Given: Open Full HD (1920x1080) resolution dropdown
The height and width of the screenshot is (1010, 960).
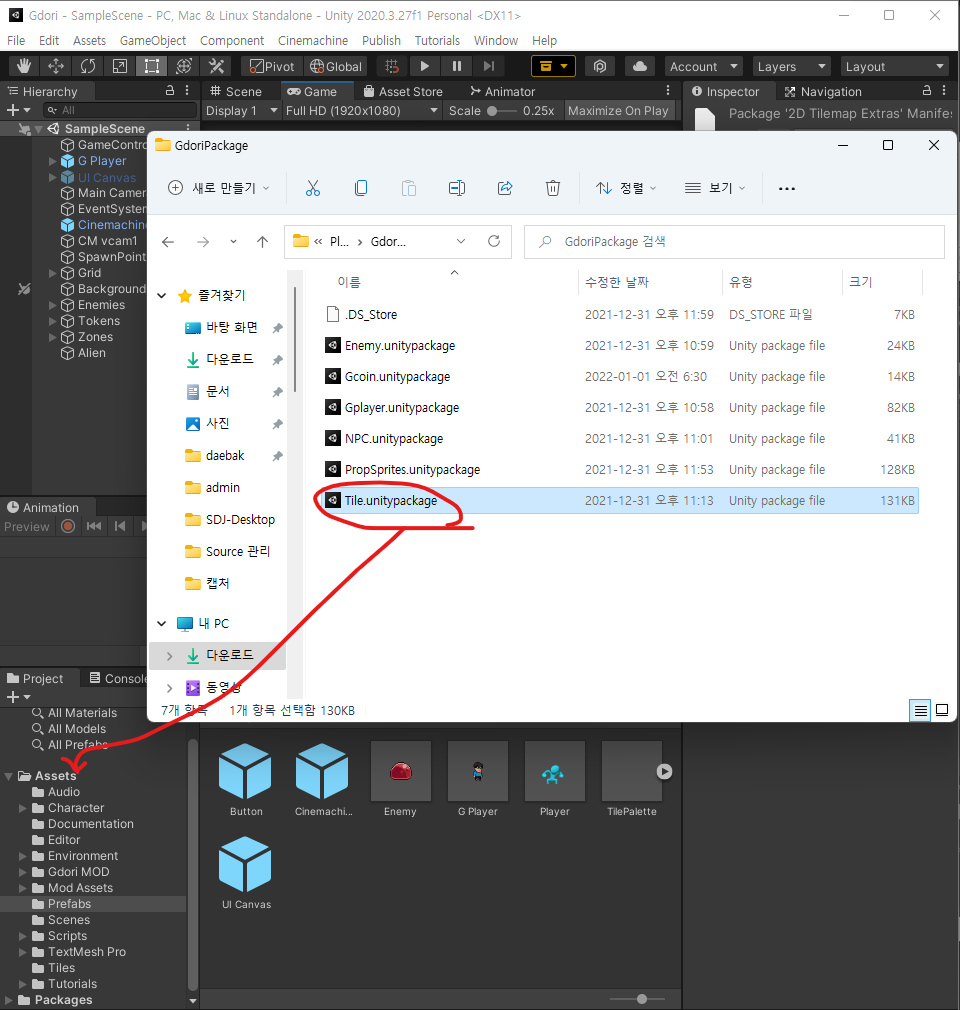Looking at the screenshot, I should pyautogui.click(x=361, y=111).
